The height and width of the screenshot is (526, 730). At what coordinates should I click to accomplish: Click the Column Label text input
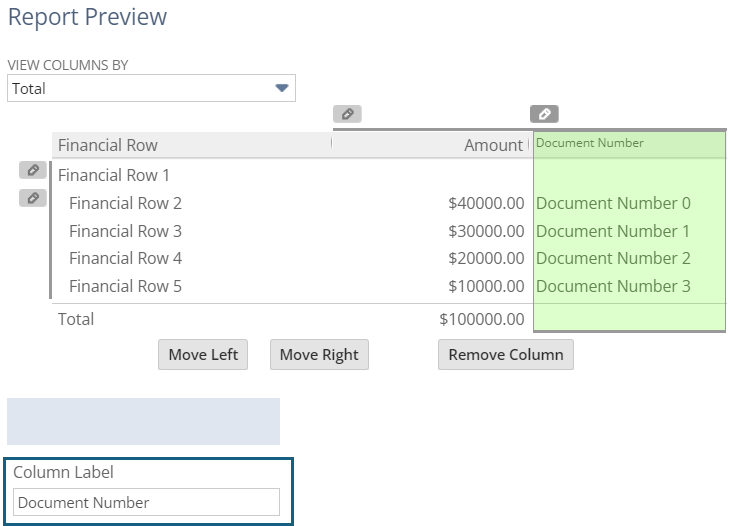point(146,502)
